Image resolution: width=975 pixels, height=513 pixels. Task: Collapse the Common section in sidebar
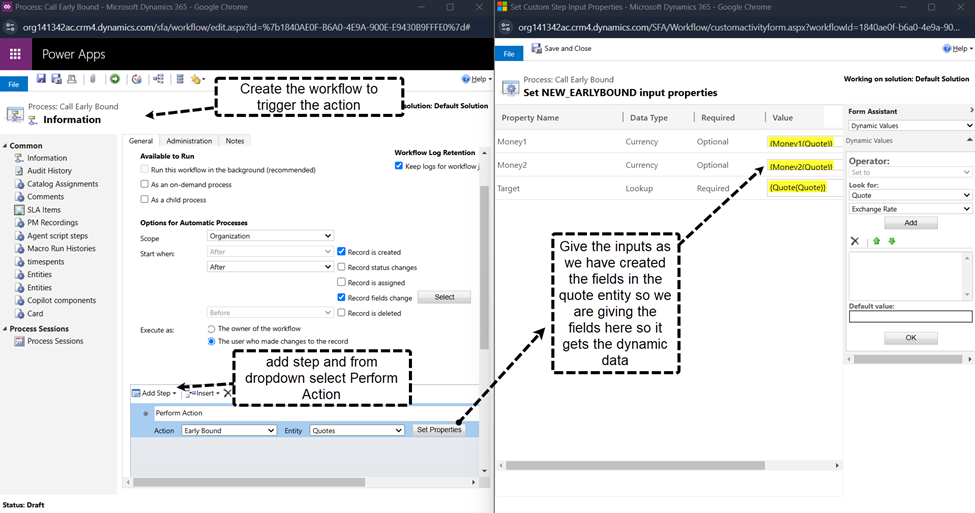(x=5, y=146)
